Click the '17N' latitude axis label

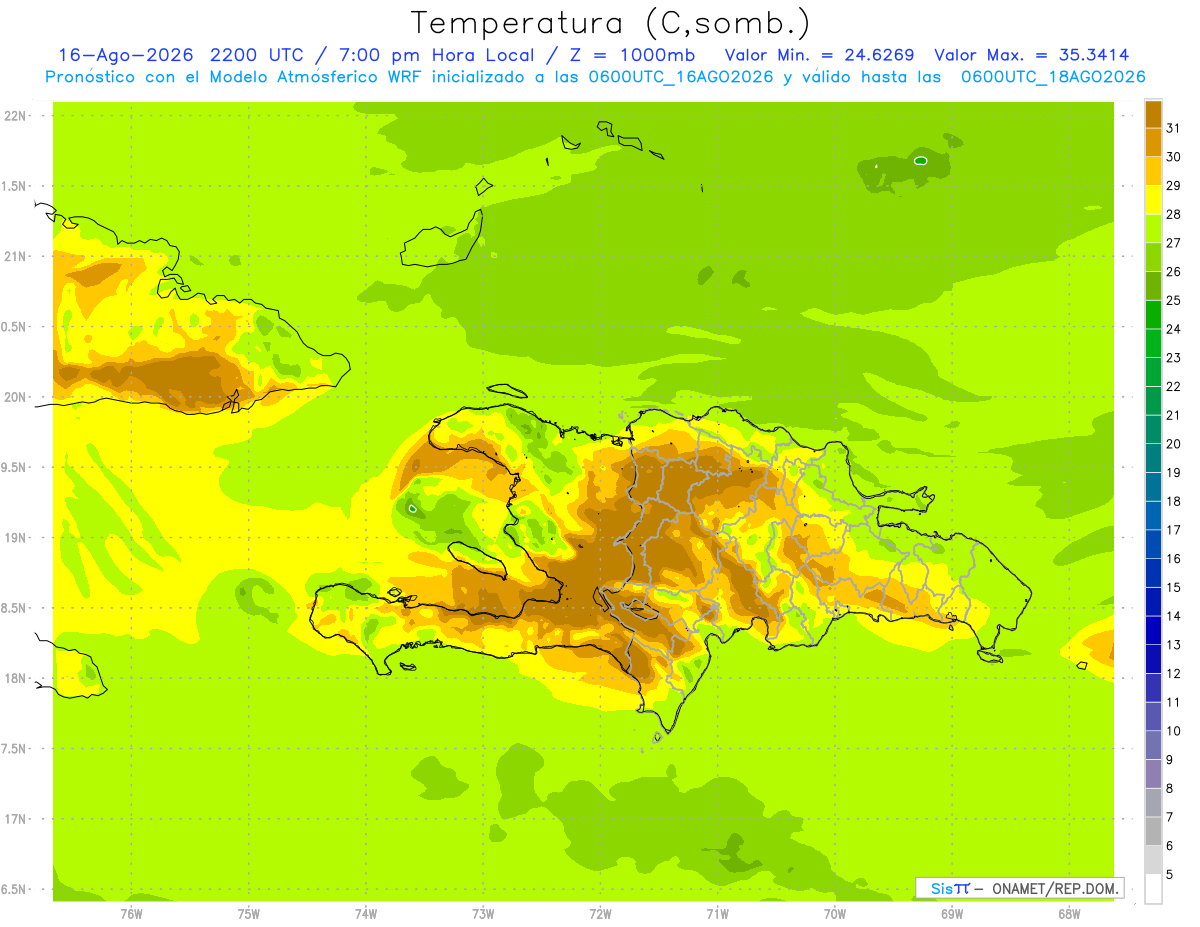pos(17,819)
